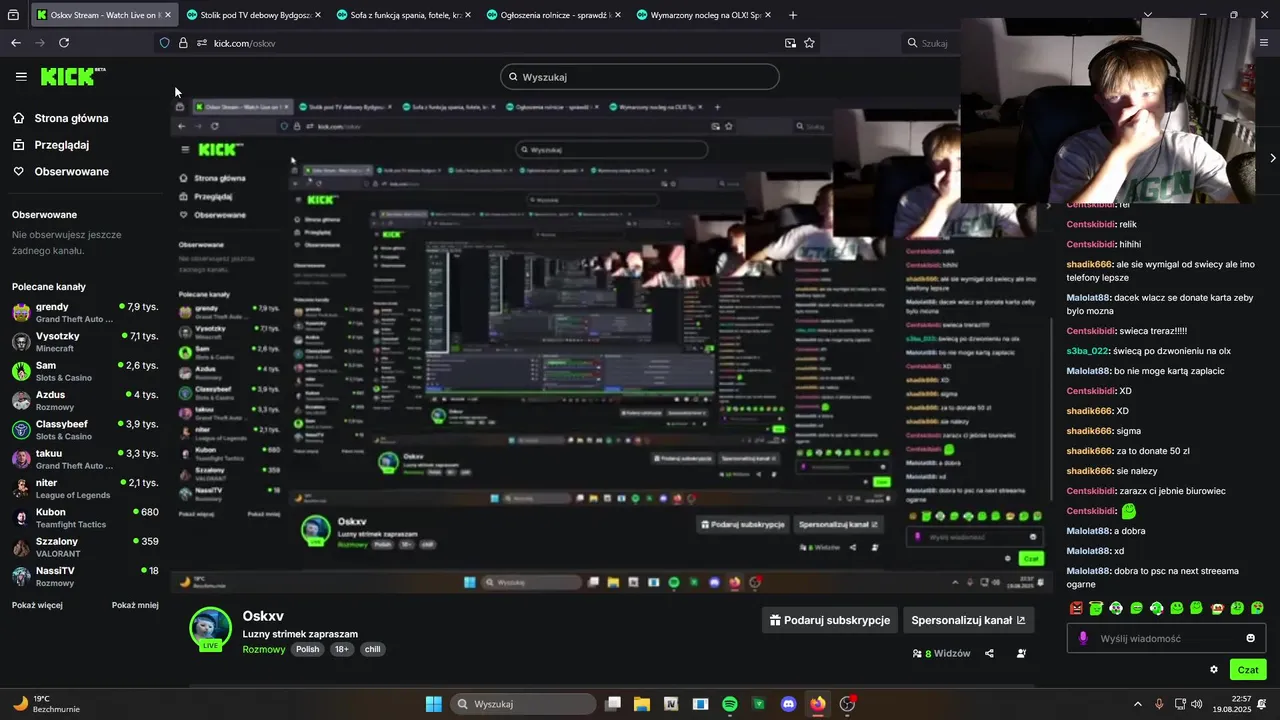Select the chill tag
The width and height of the screenshot is (1280, 720).
(x=372, y=649)
